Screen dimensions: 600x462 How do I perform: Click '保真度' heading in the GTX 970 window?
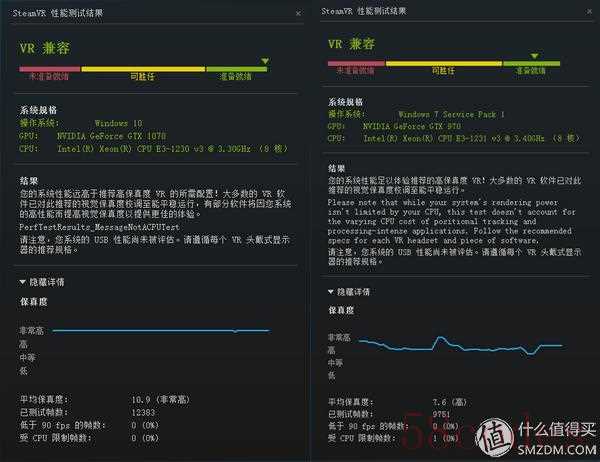click(x=341, y=310)
